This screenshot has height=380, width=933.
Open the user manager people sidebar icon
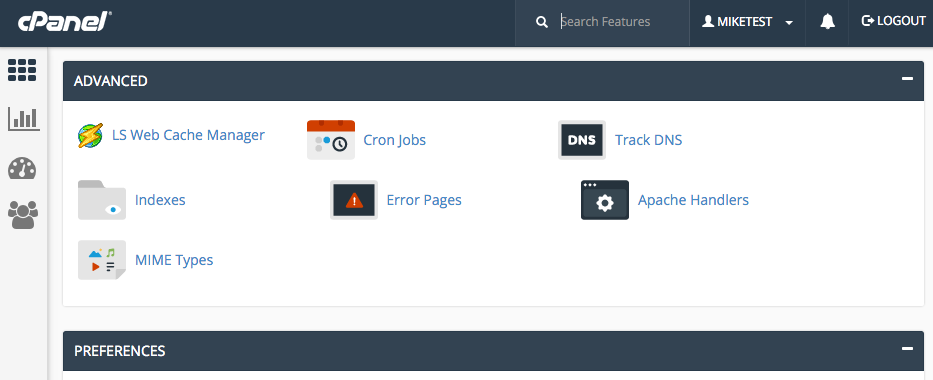[23, 215]
